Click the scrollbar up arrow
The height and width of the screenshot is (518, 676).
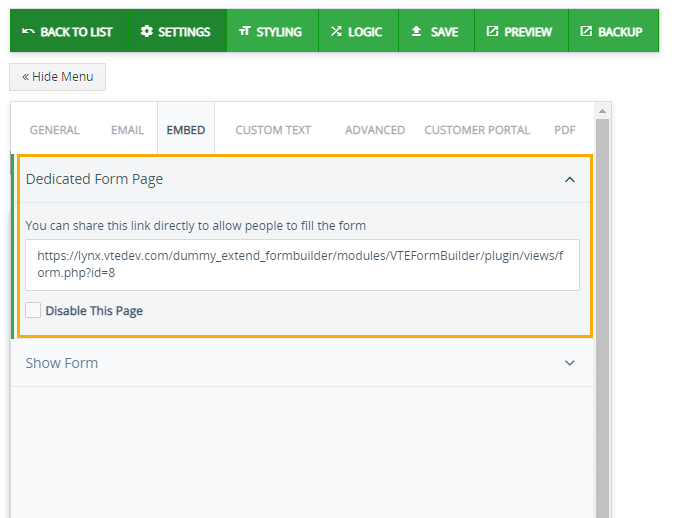(x=602, y=111)
